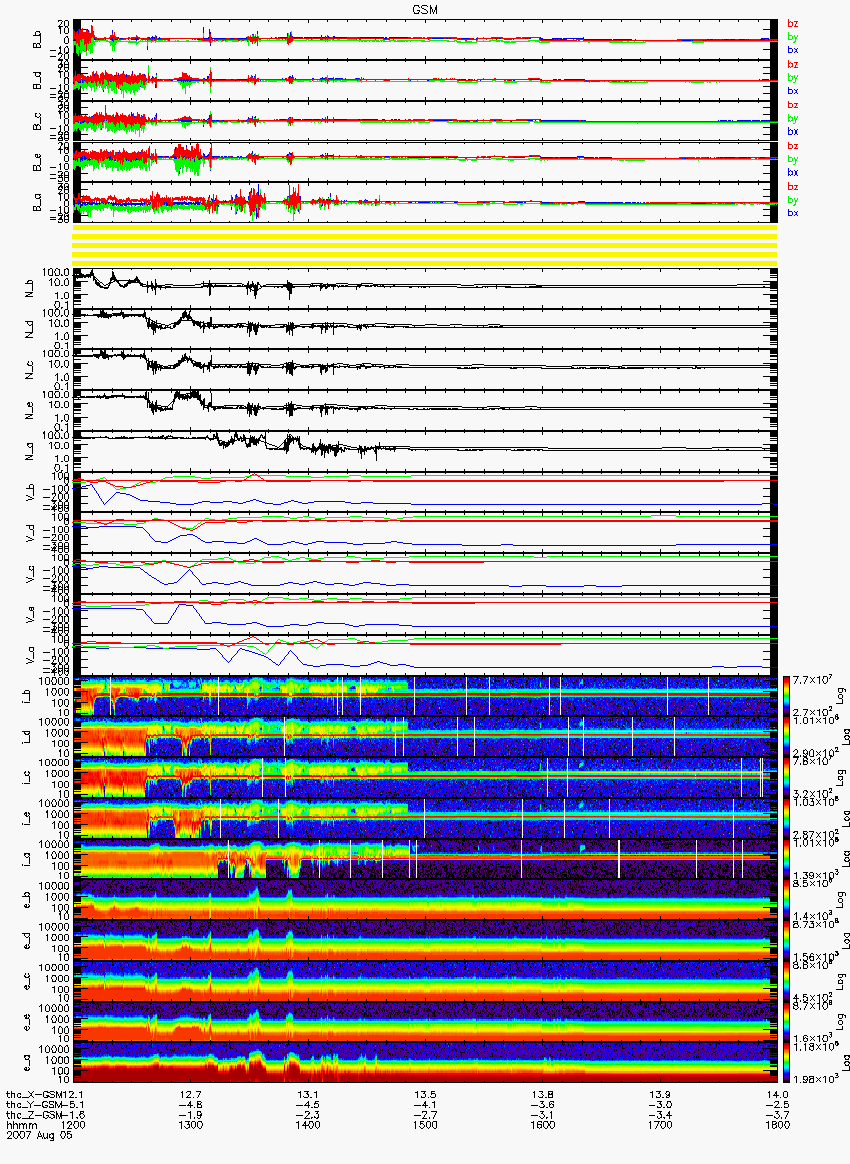
Task: Click the thc_Y-GSM row label
Action: [x=36, y=1105]
